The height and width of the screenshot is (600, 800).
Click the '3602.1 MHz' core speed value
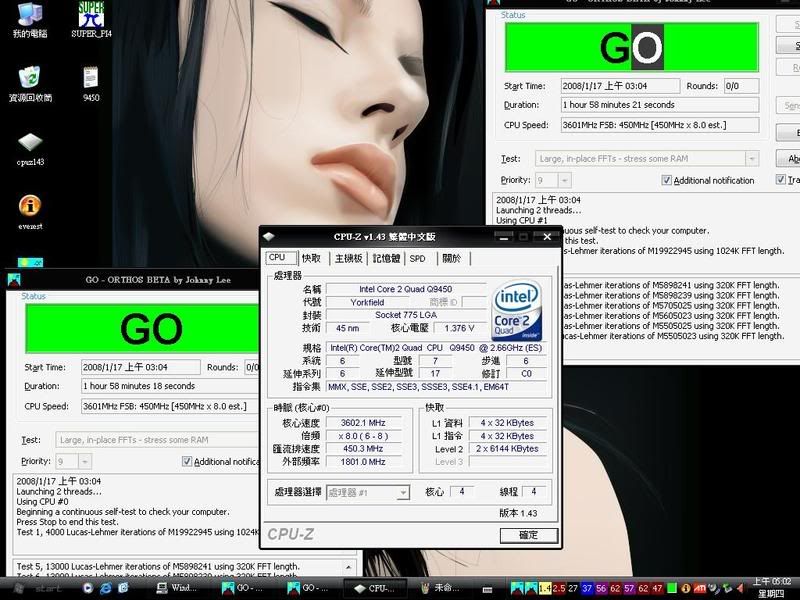[363, 423]
